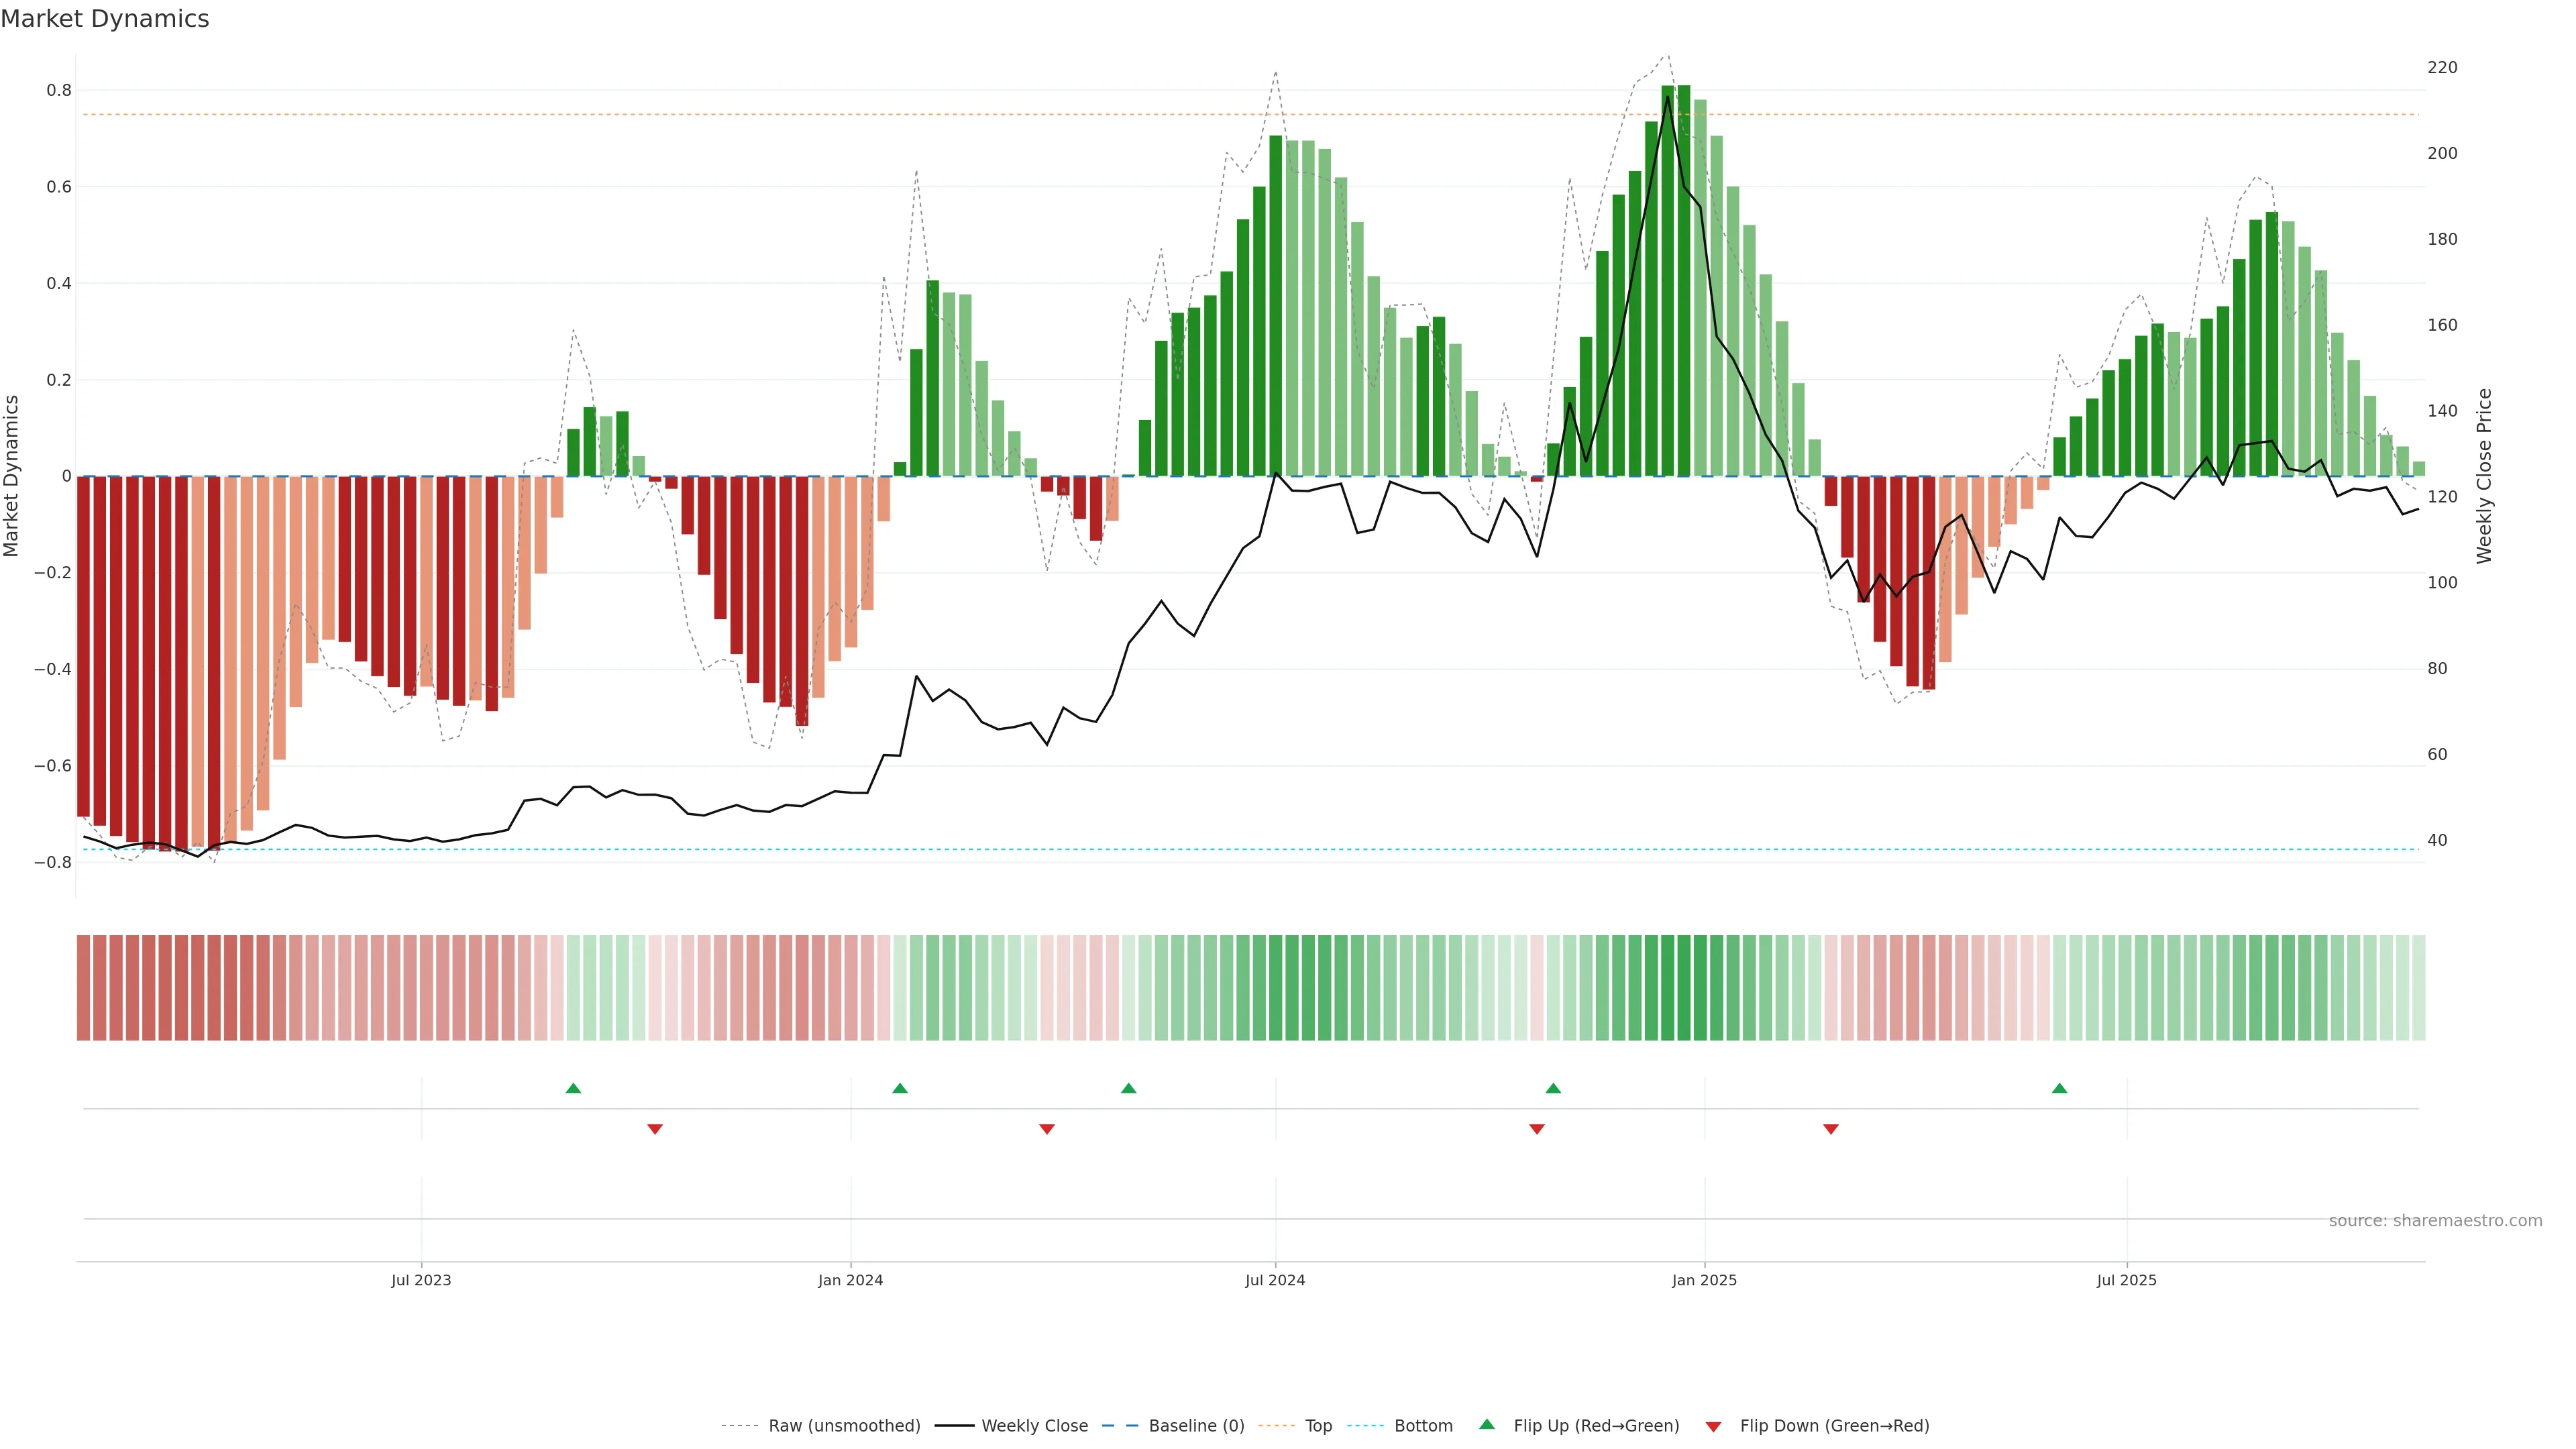The height and width of the screenshot is (1449, 2576).
Task: Click flip-up marker before Jan 2025
Action: click(1553, 1088)
